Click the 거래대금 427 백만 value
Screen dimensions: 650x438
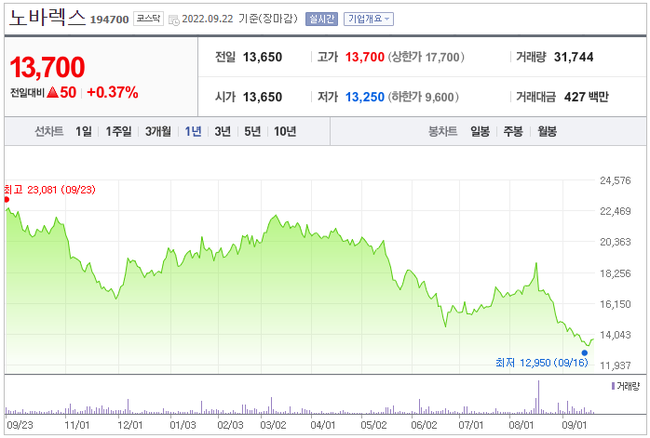pyautogui.click(x=586, y=97)
